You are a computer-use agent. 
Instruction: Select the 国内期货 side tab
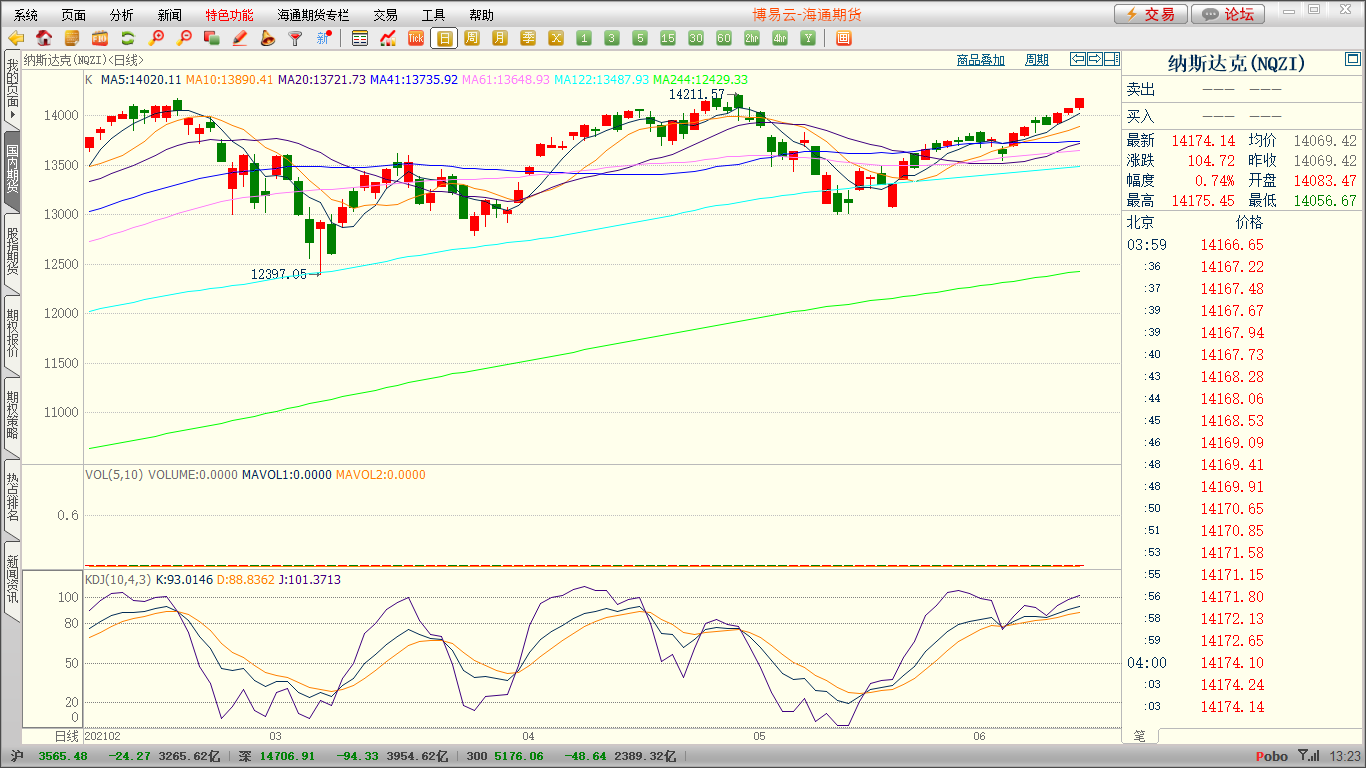(12, 170)
